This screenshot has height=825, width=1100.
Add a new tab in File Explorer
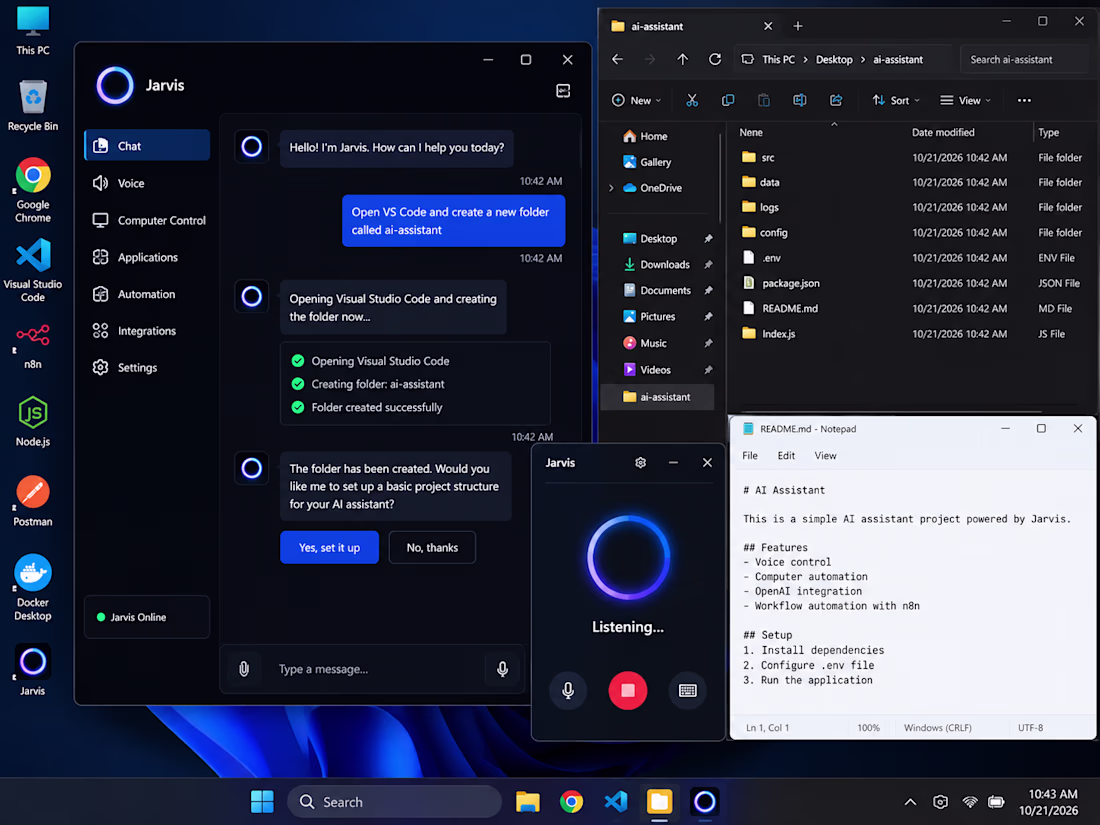798,26
